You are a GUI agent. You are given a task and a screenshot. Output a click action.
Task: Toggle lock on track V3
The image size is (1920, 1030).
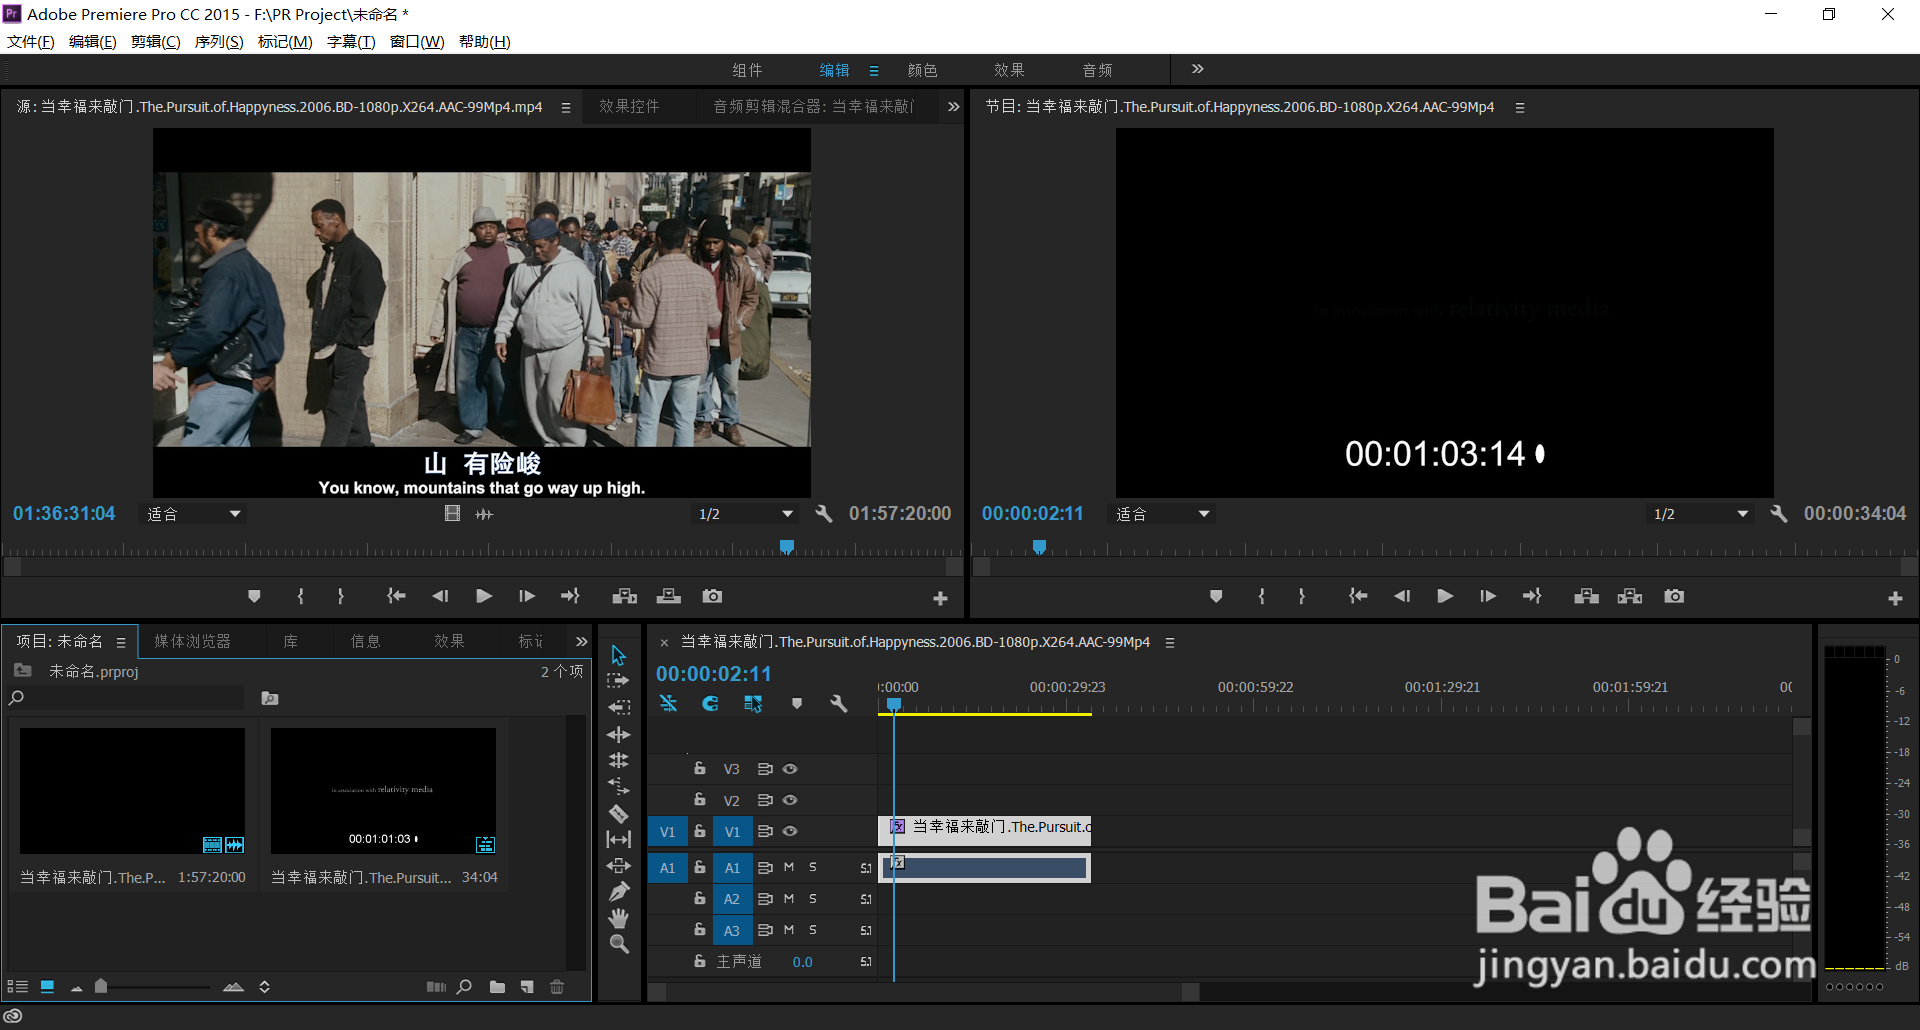[700, 768]
